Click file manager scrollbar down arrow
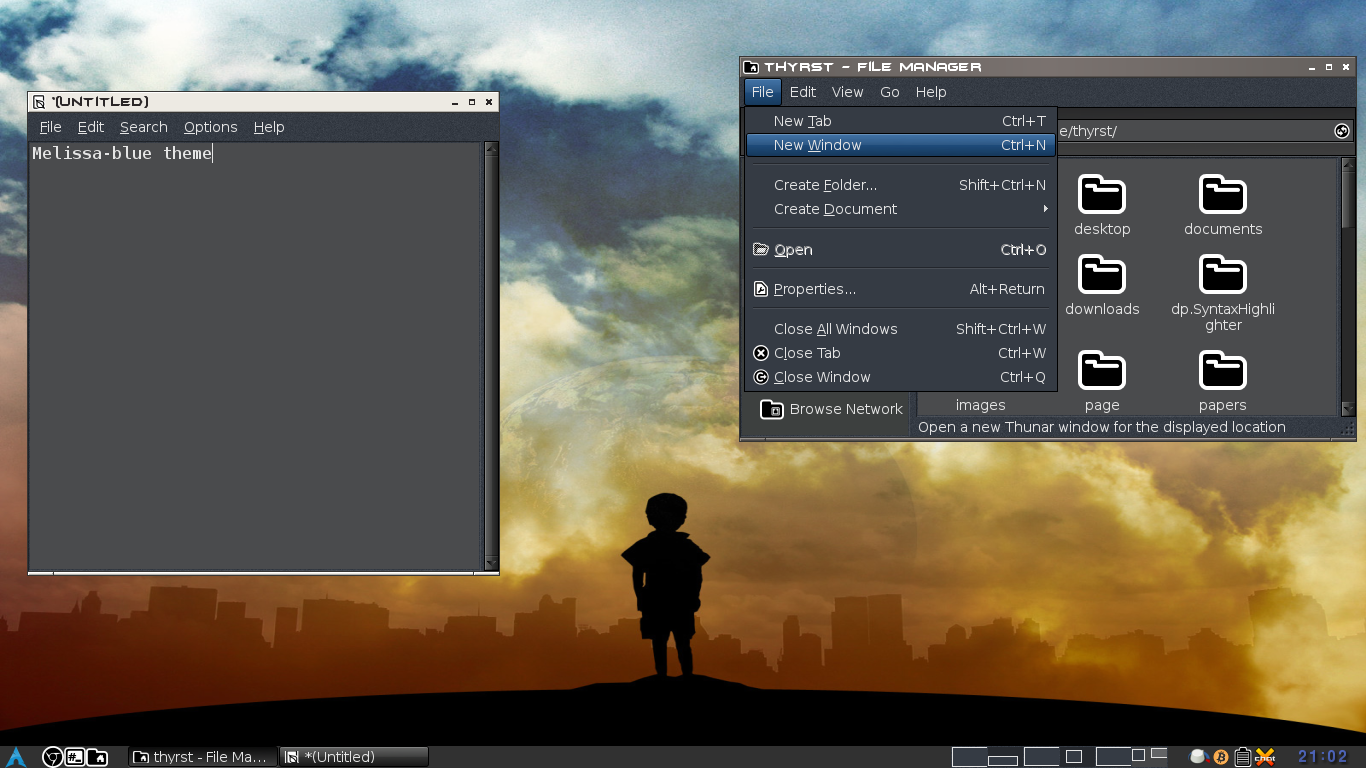 [1347, 408]
